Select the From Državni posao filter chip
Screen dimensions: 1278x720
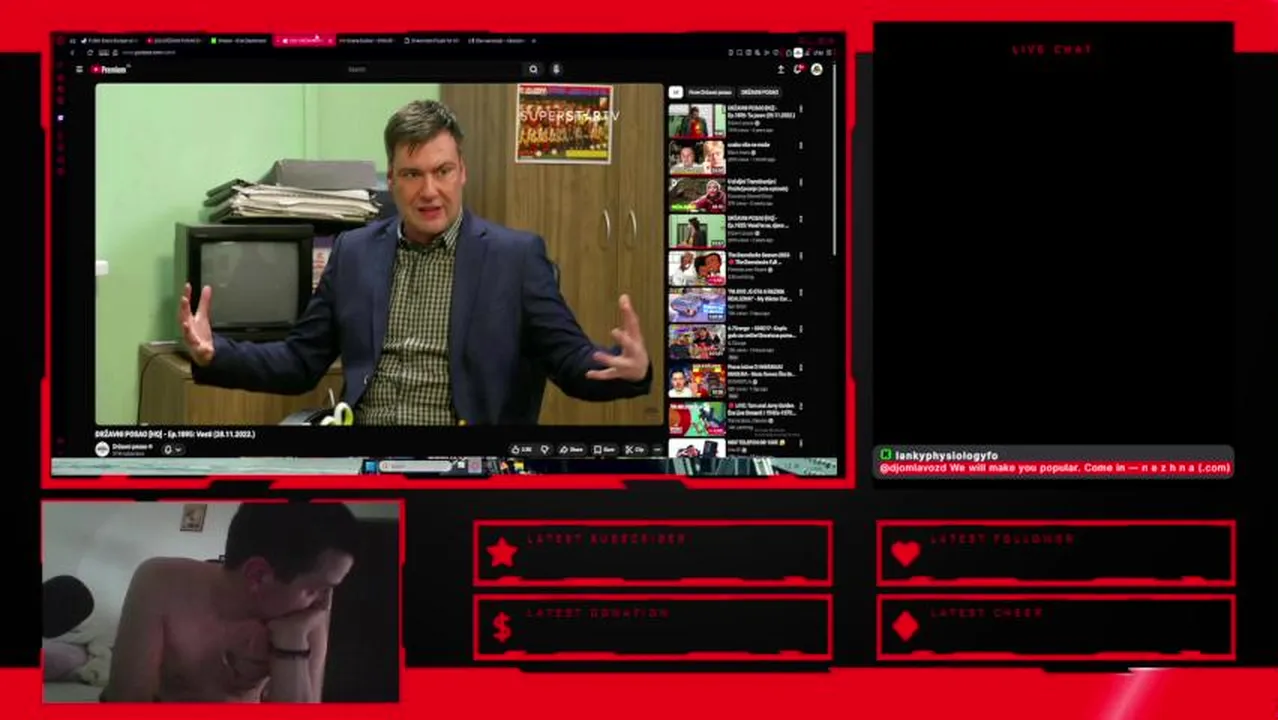pos(710,92)
